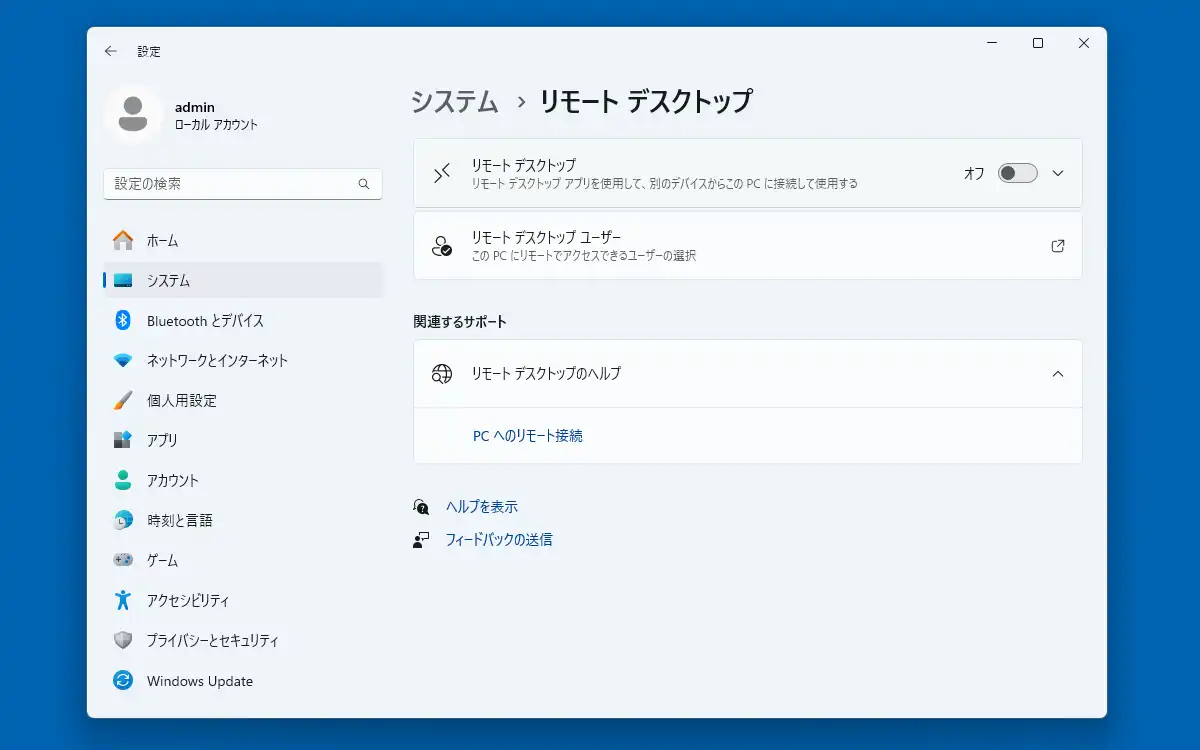Click the フィードバックの送信 link
Image resolution: width=1200 pixels, height=750 pixels.
(499, 540)
